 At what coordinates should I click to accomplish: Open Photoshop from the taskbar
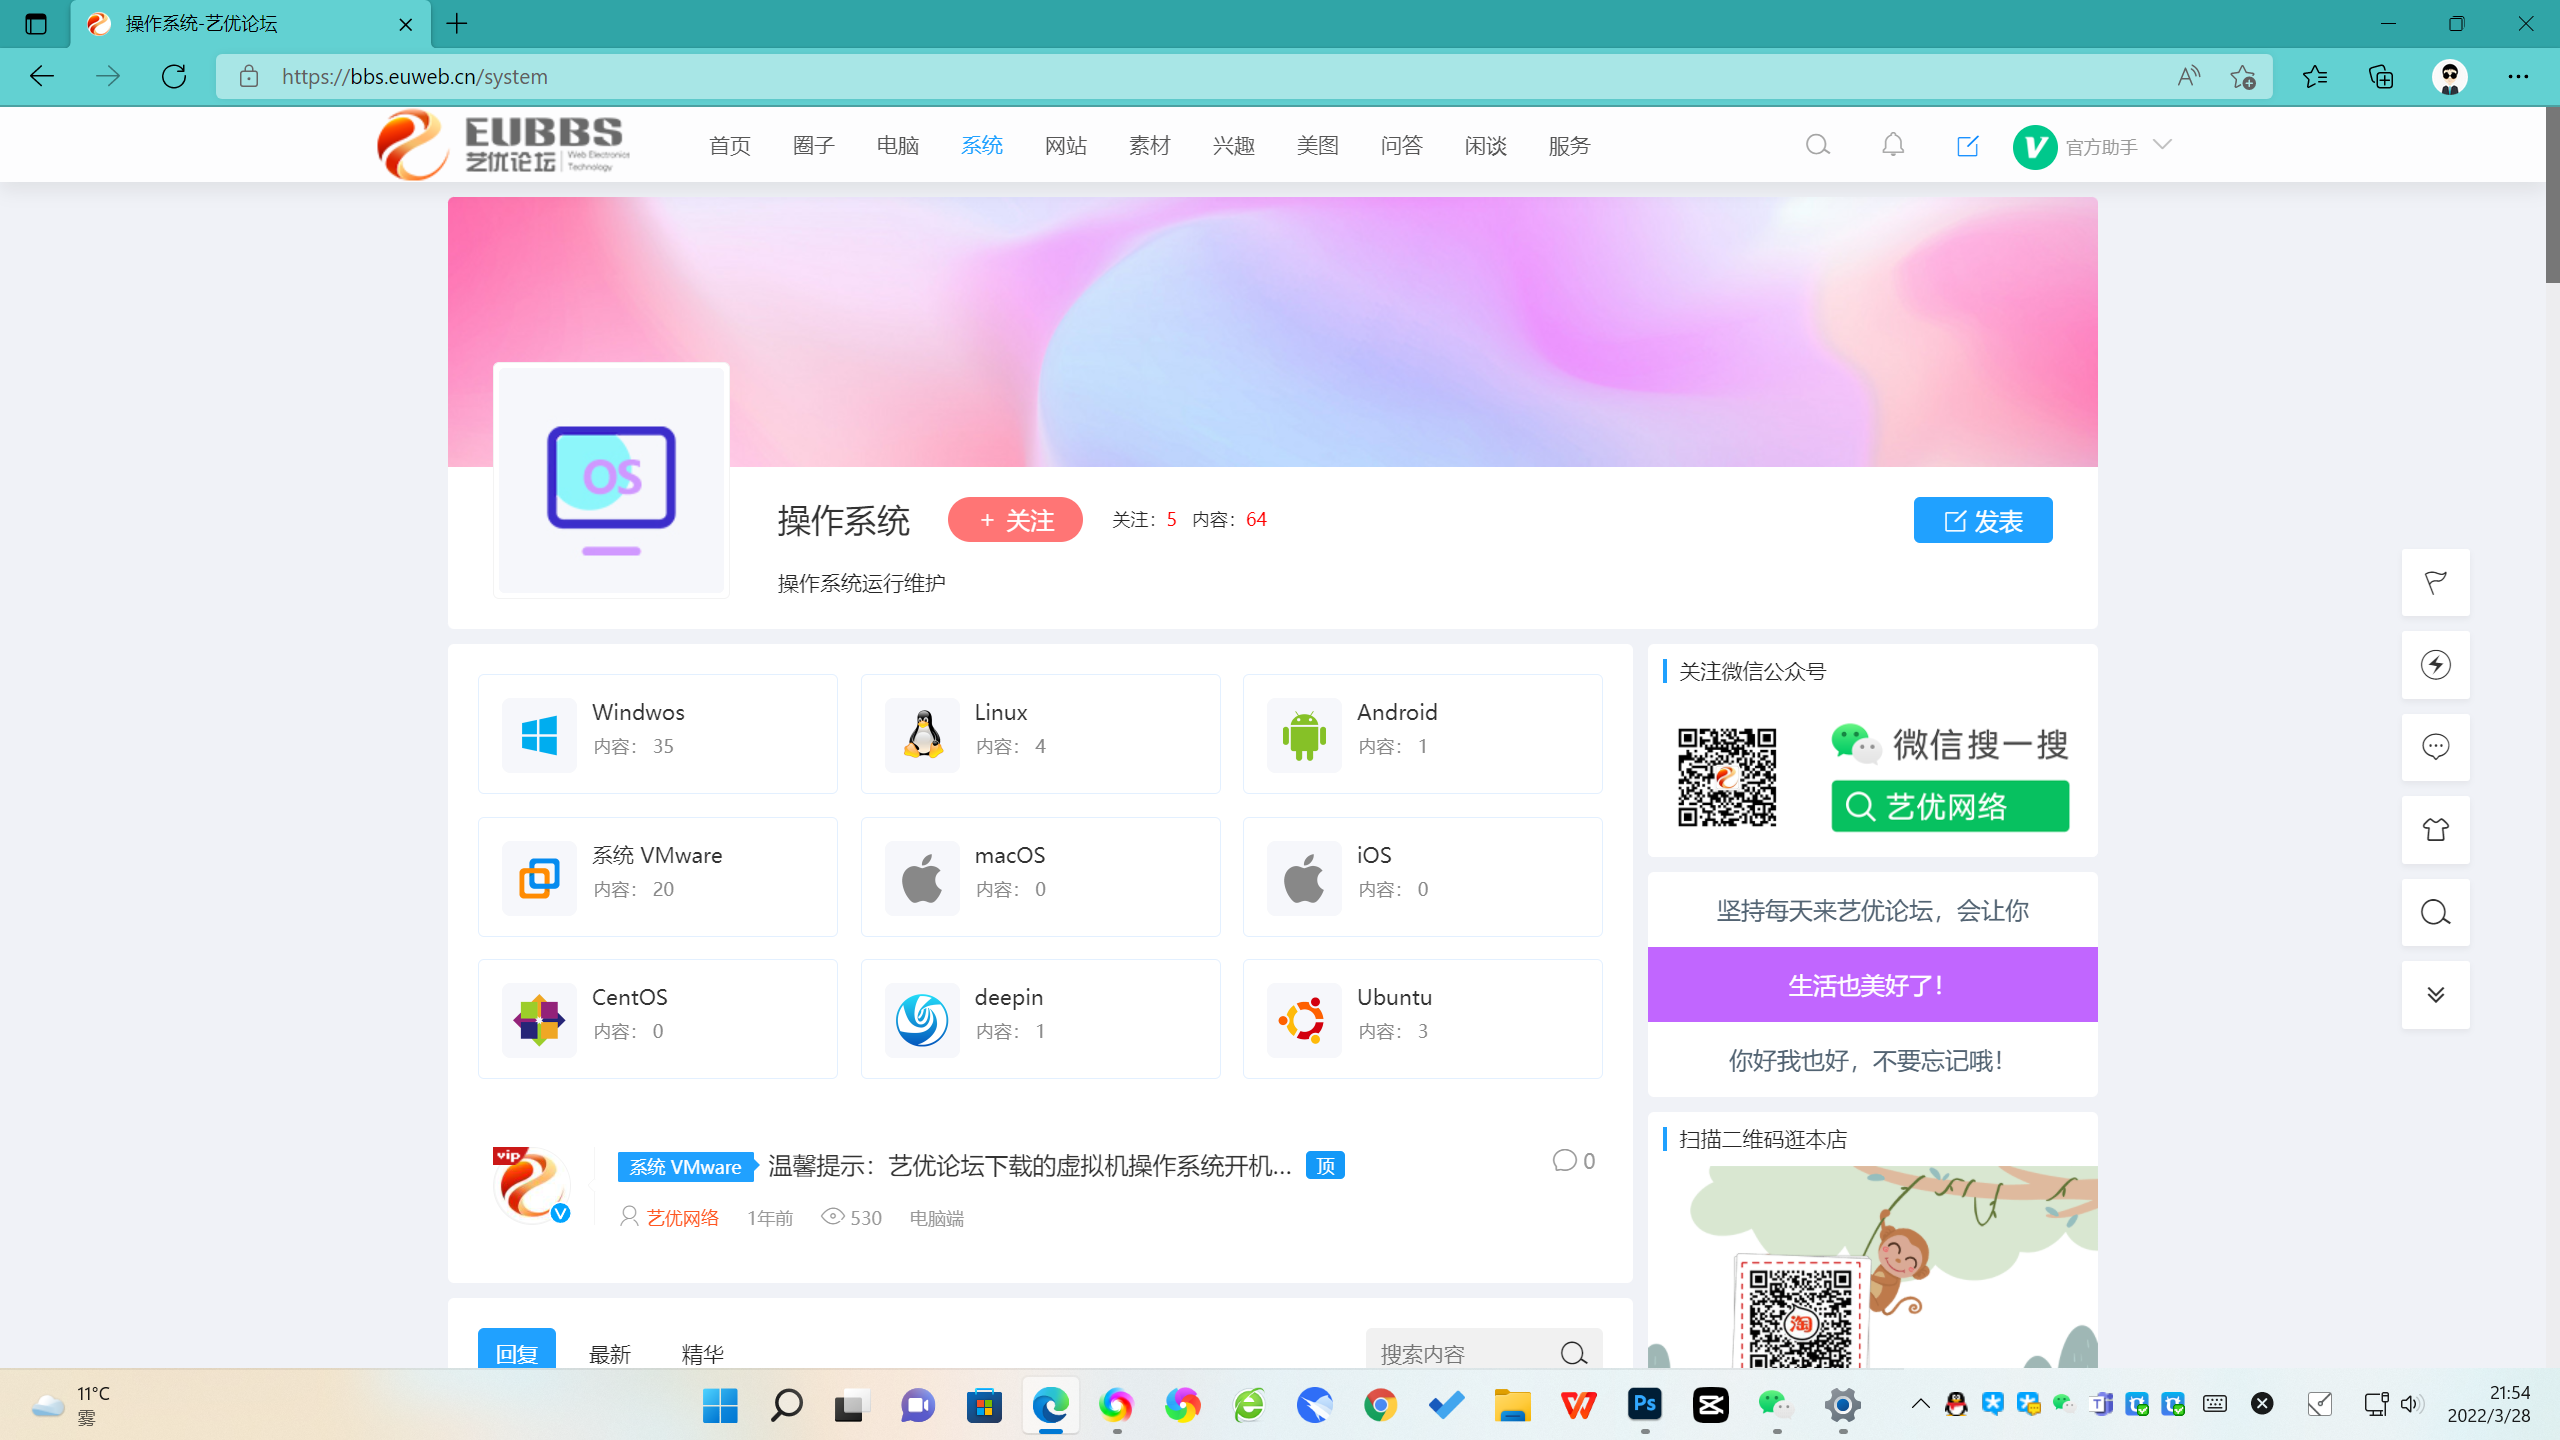[x=1645, y=1405]
